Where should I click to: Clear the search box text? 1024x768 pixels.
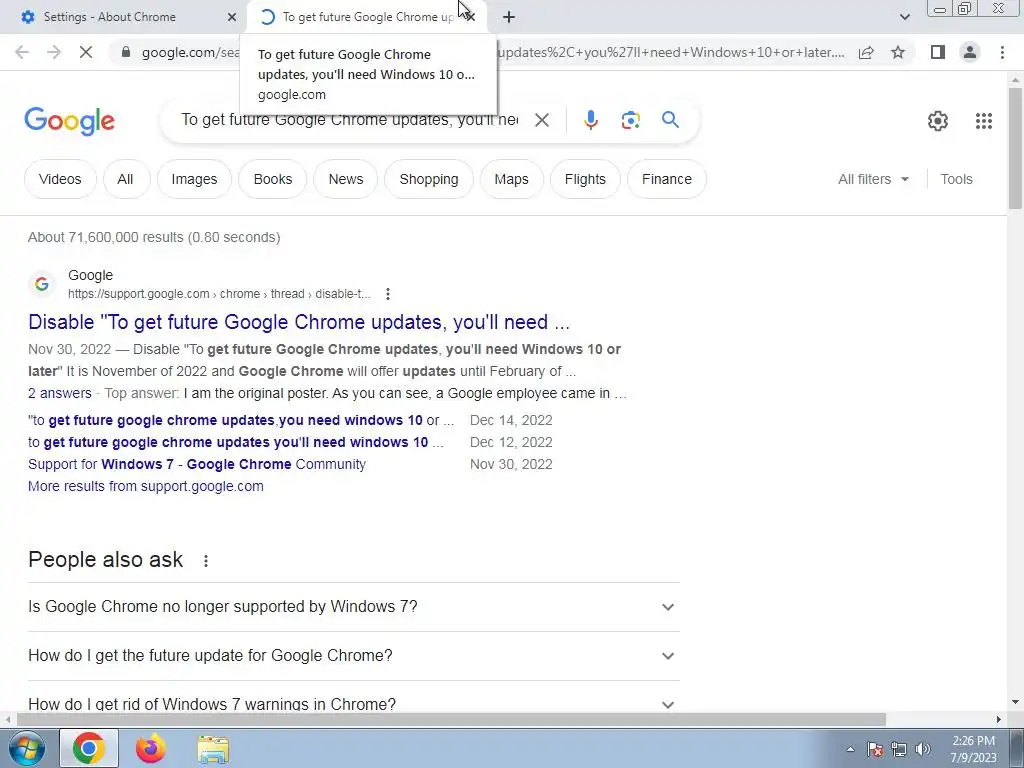coord(541,120)
